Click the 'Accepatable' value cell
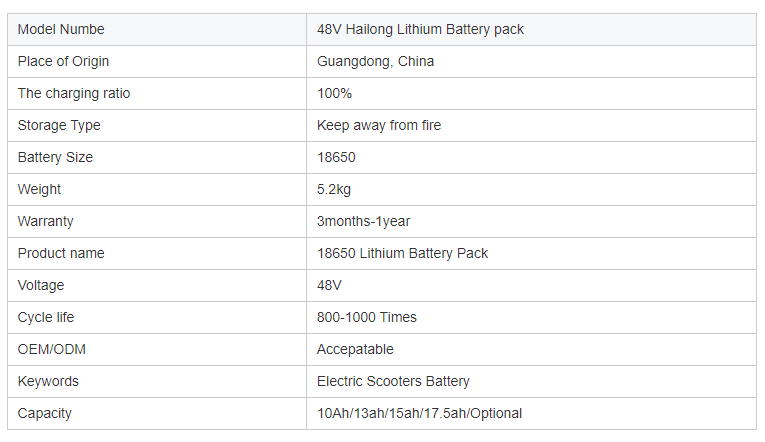 tap(355, 349)
